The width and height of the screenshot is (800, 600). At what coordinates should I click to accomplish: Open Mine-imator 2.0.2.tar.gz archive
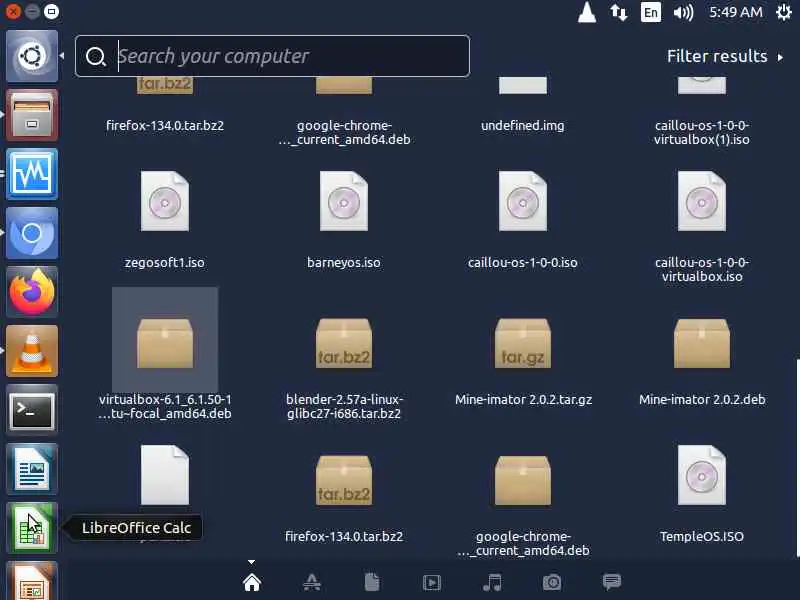[523, 343]
